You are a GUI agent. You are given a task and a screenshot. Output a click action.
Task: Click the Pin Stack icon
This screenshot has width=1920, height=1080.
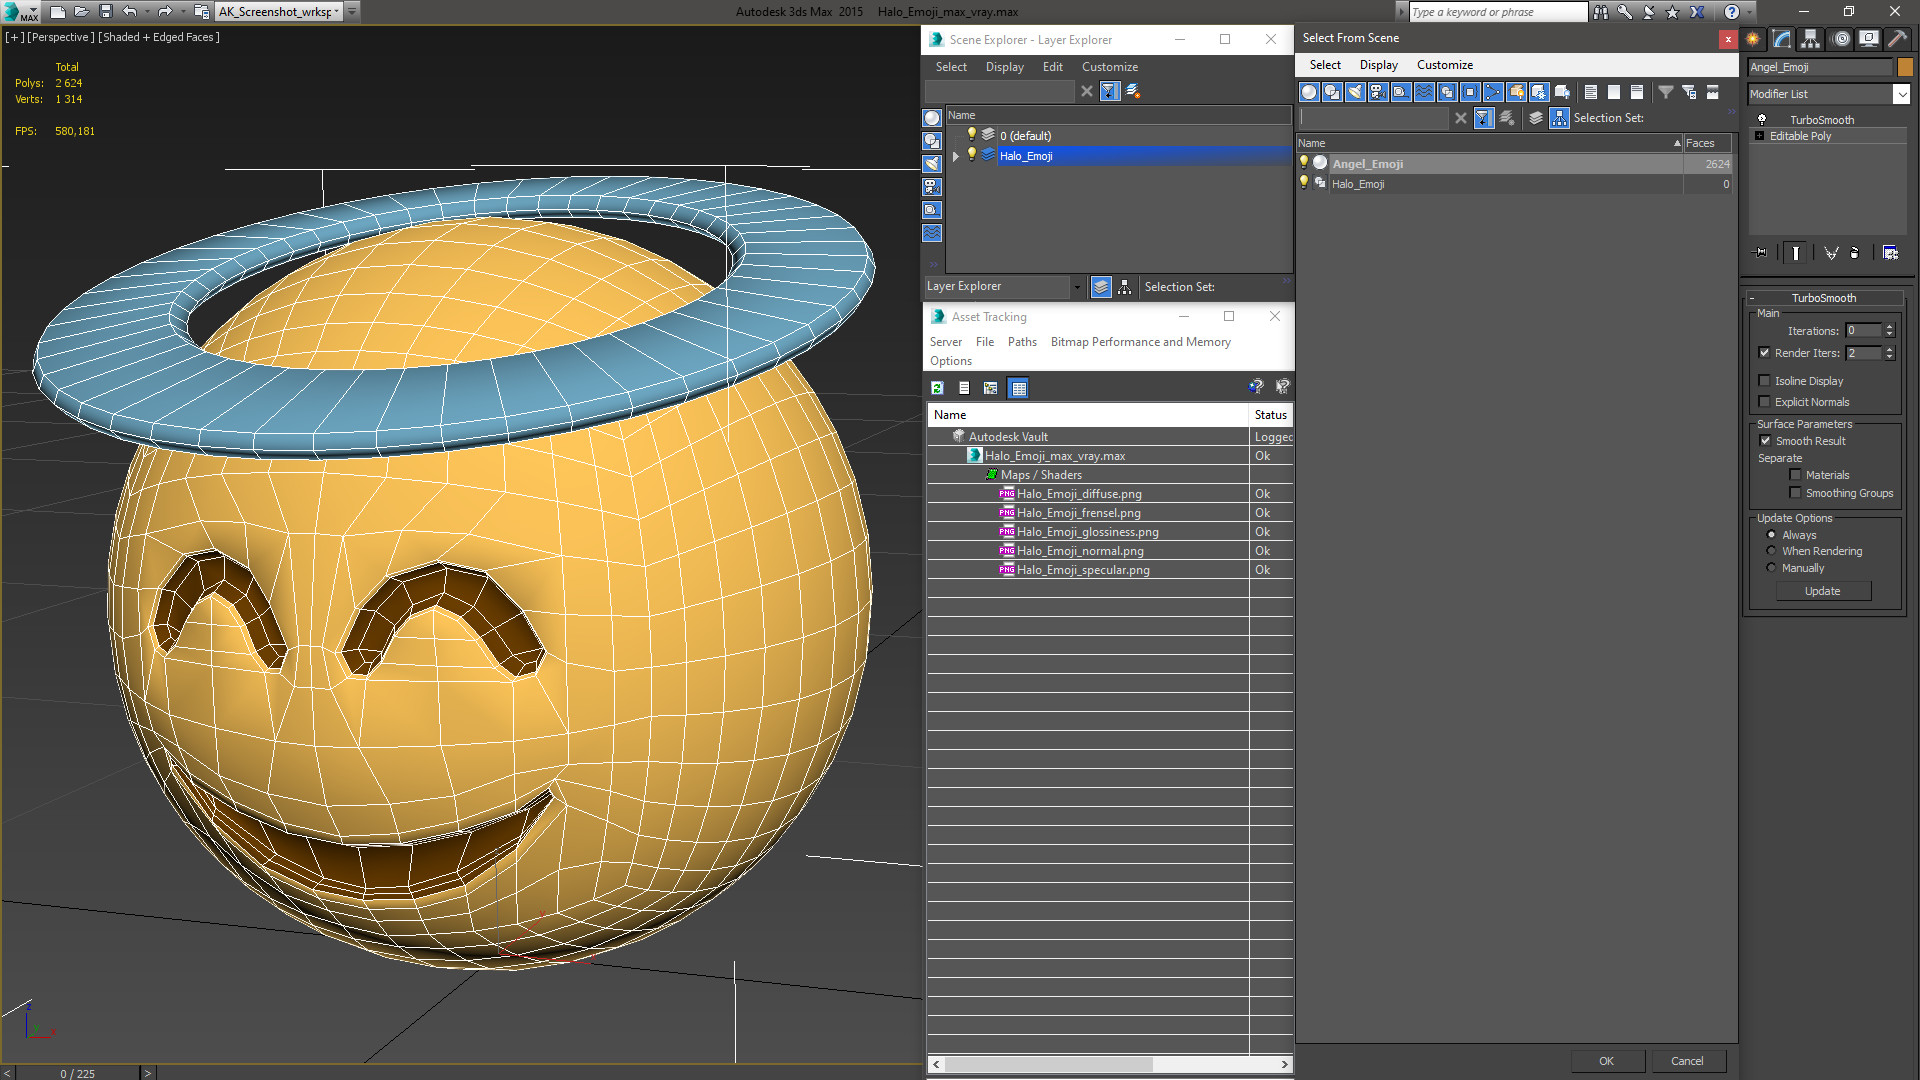1761,253
